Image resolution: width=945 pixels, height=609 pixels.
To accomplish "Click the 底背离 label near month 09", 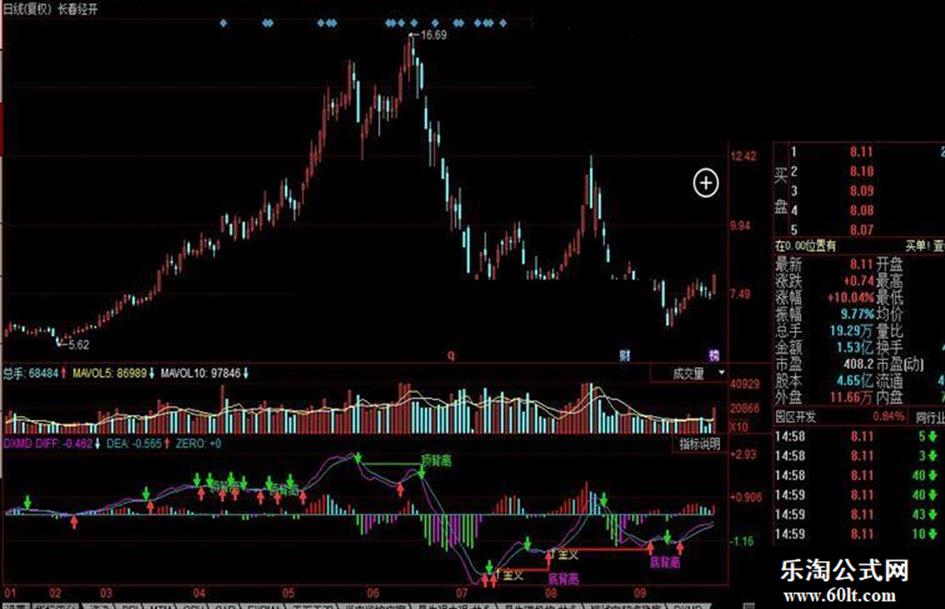I will pos(665,563).
